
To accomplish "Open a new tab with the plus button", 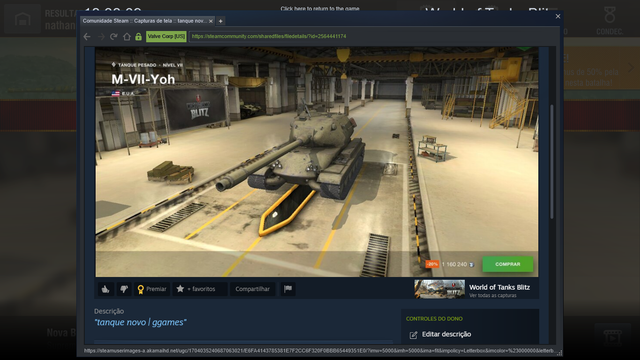I will point(220,21).
